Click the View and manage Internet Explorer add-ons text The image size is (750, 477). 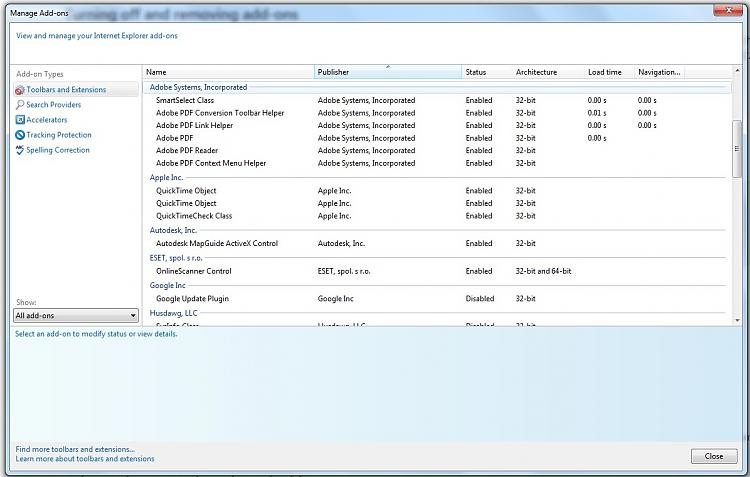coord(97,36)
